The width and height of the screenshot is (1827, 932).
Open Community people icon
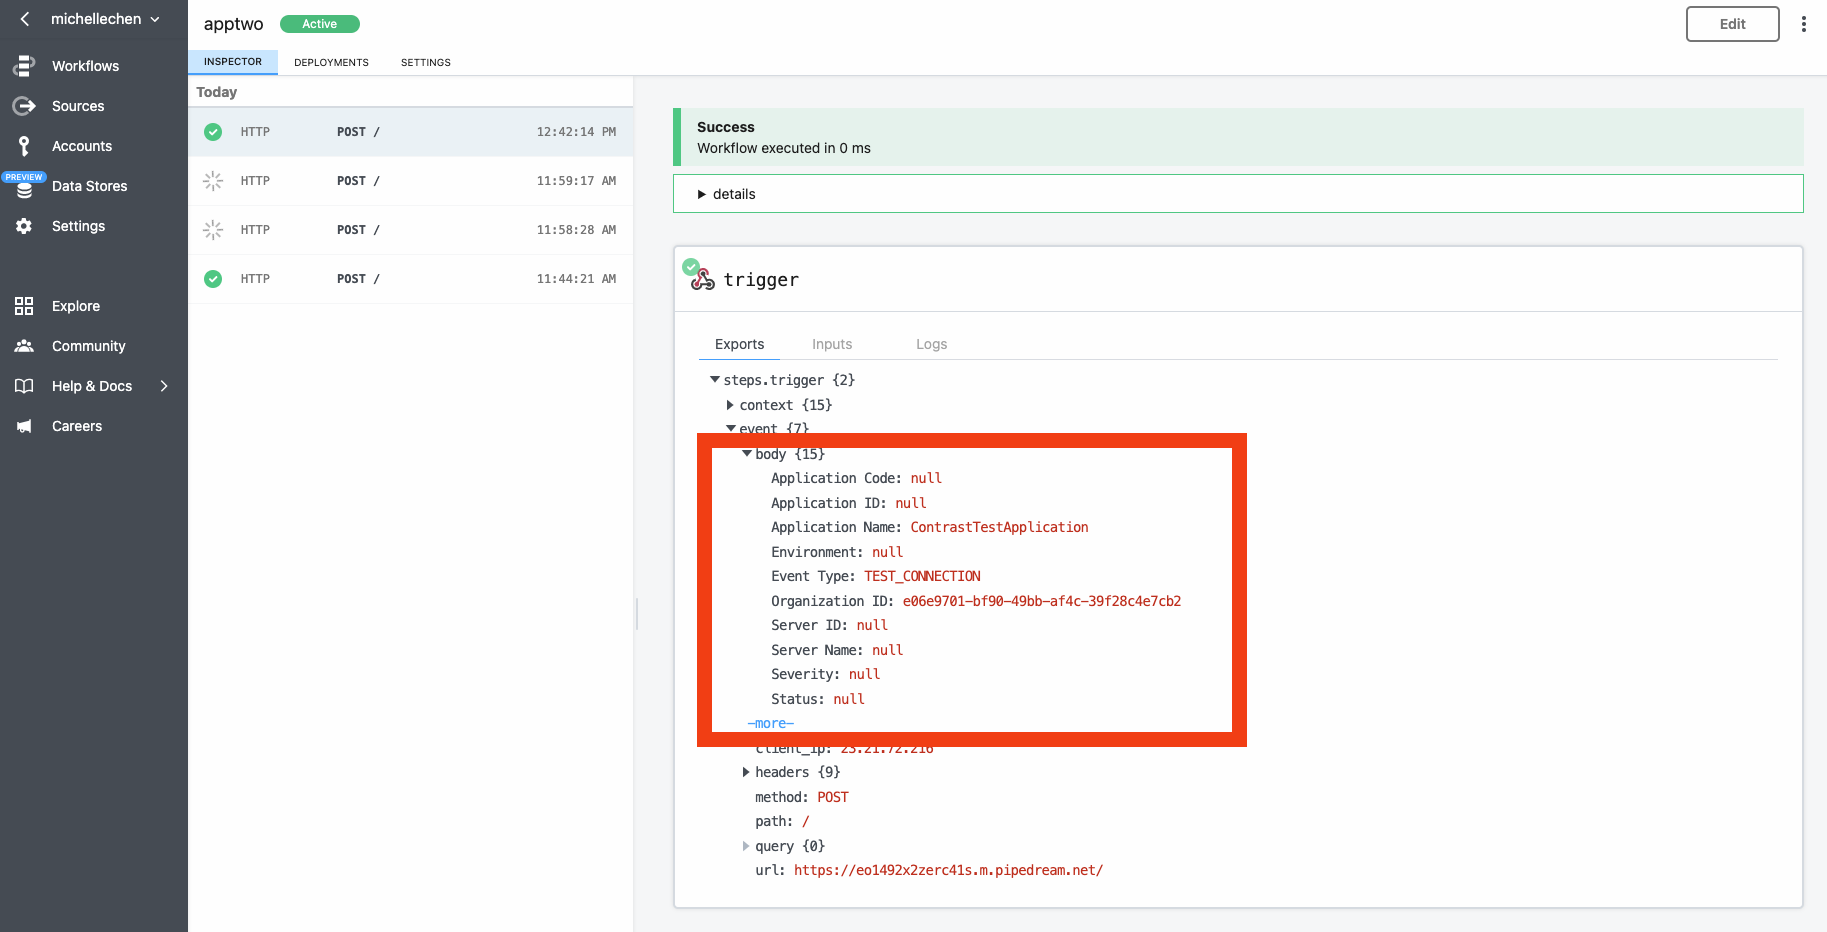coord(24,346)
